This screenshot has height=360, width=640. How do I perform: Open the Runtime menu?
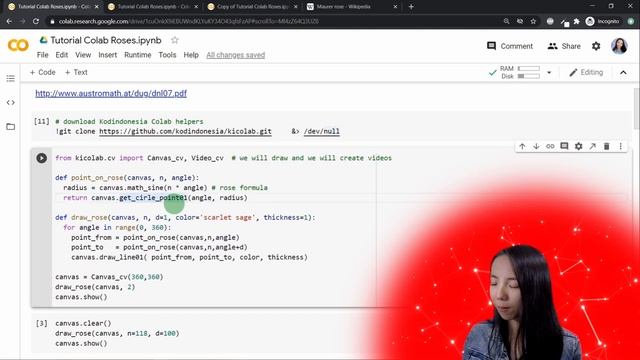138,55
